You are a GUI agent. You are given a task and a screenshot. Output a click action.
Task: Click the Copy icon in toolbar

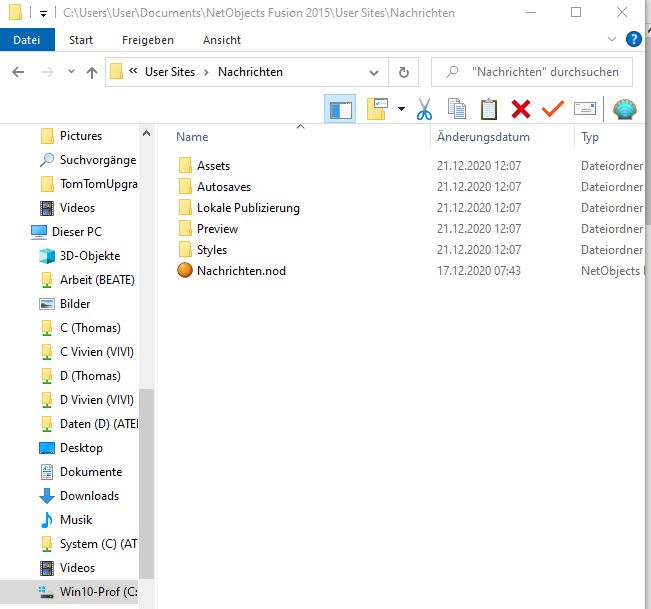[x=456, y=109]
